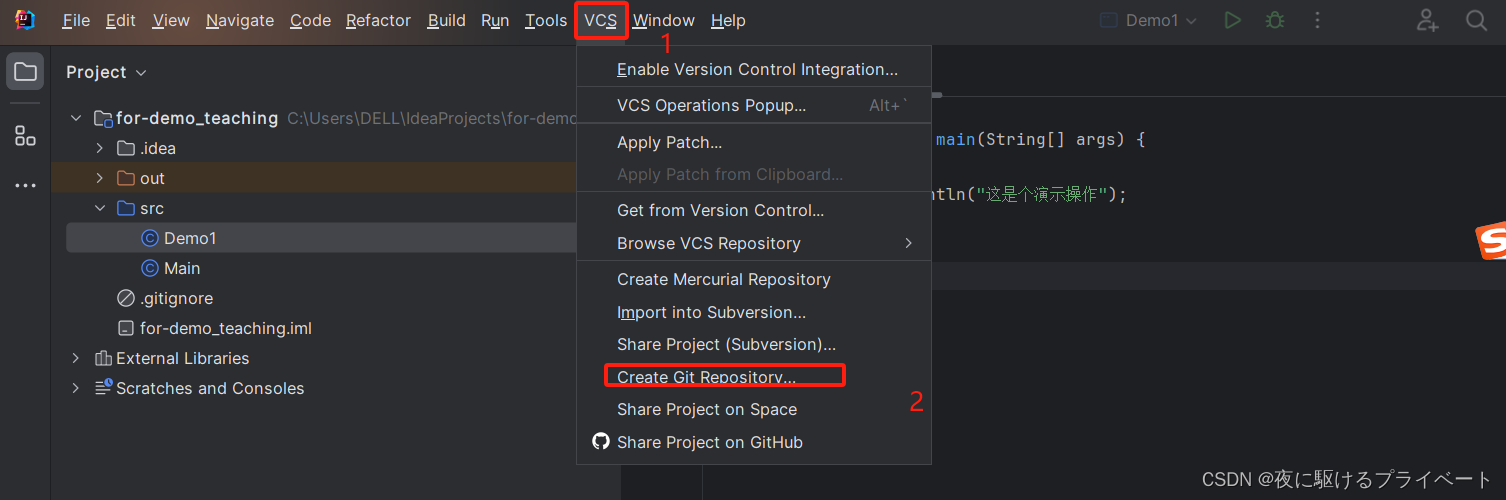Click main(String[] args) in editor

1029,140
